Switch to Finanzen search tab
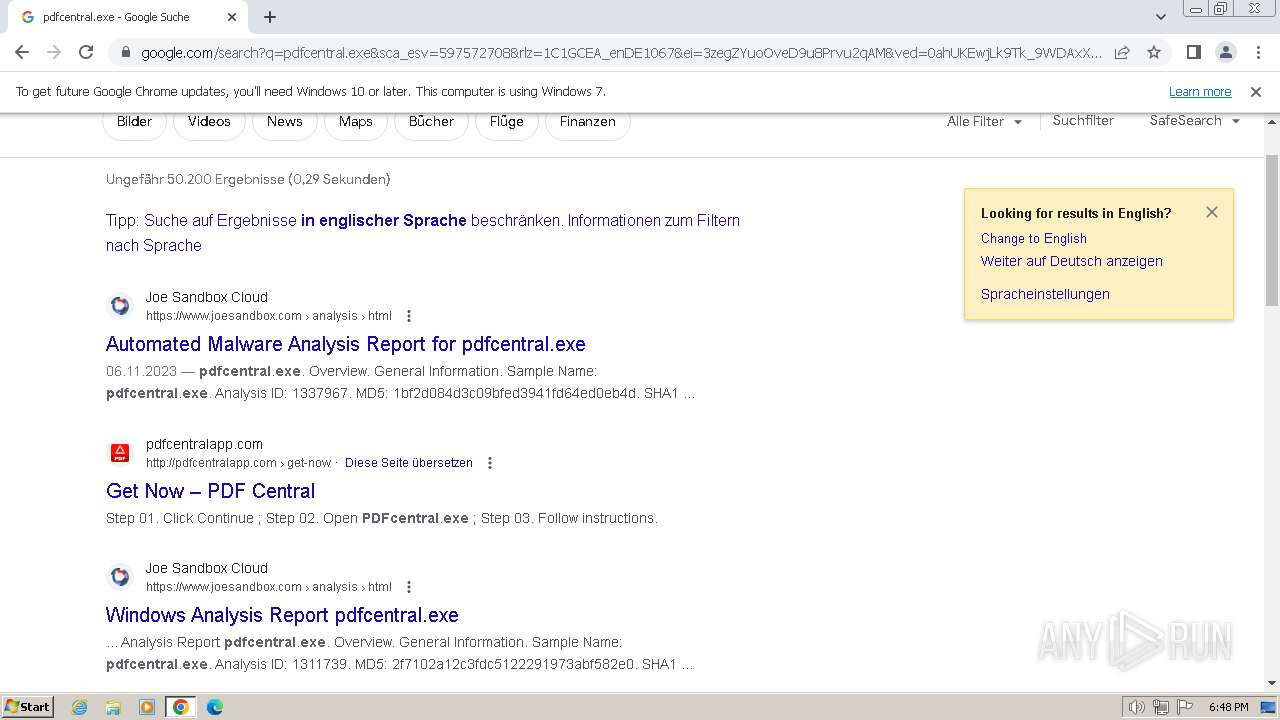 coord(587,121)
